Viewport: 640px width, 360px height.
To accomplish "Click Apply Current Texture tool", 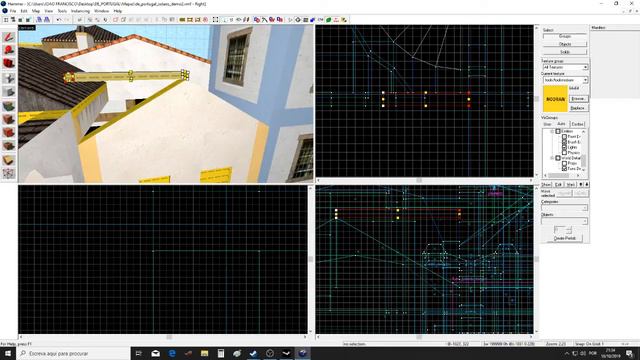I will [9, 119].
